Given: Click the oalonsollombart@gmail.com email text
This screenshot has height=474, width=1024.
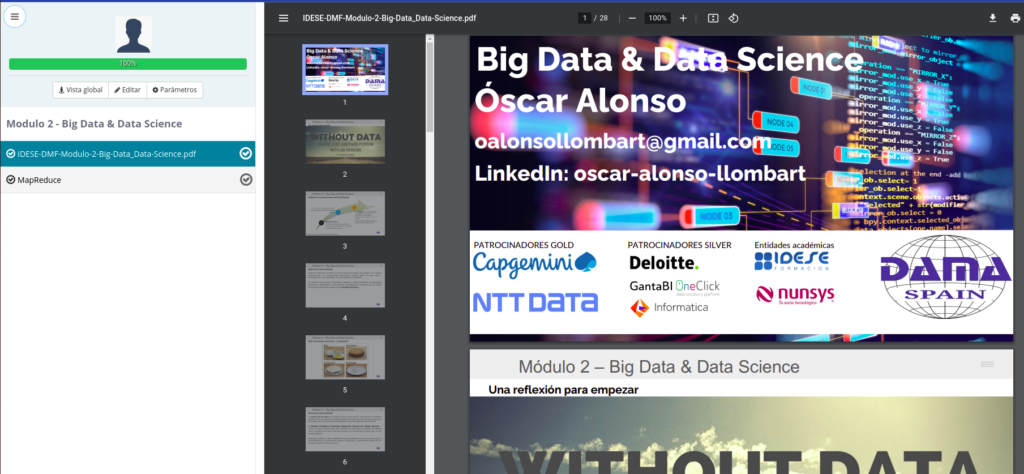Looking at the screenshot, I should tap(623, 142).
